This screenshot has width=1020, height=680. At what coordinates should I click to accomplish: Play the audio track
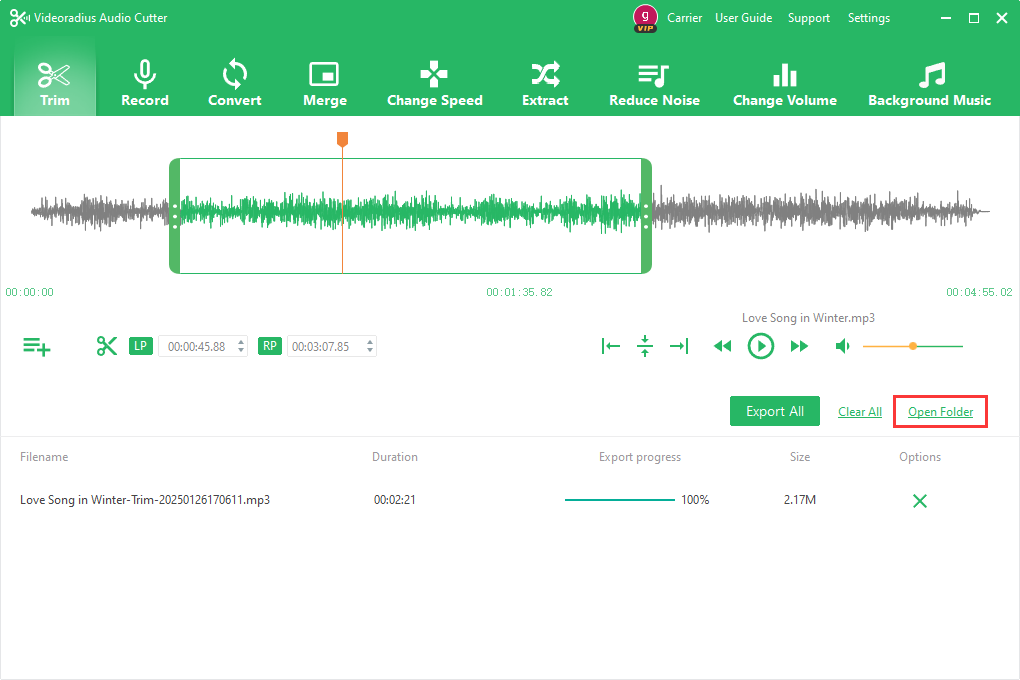(760, 346)
